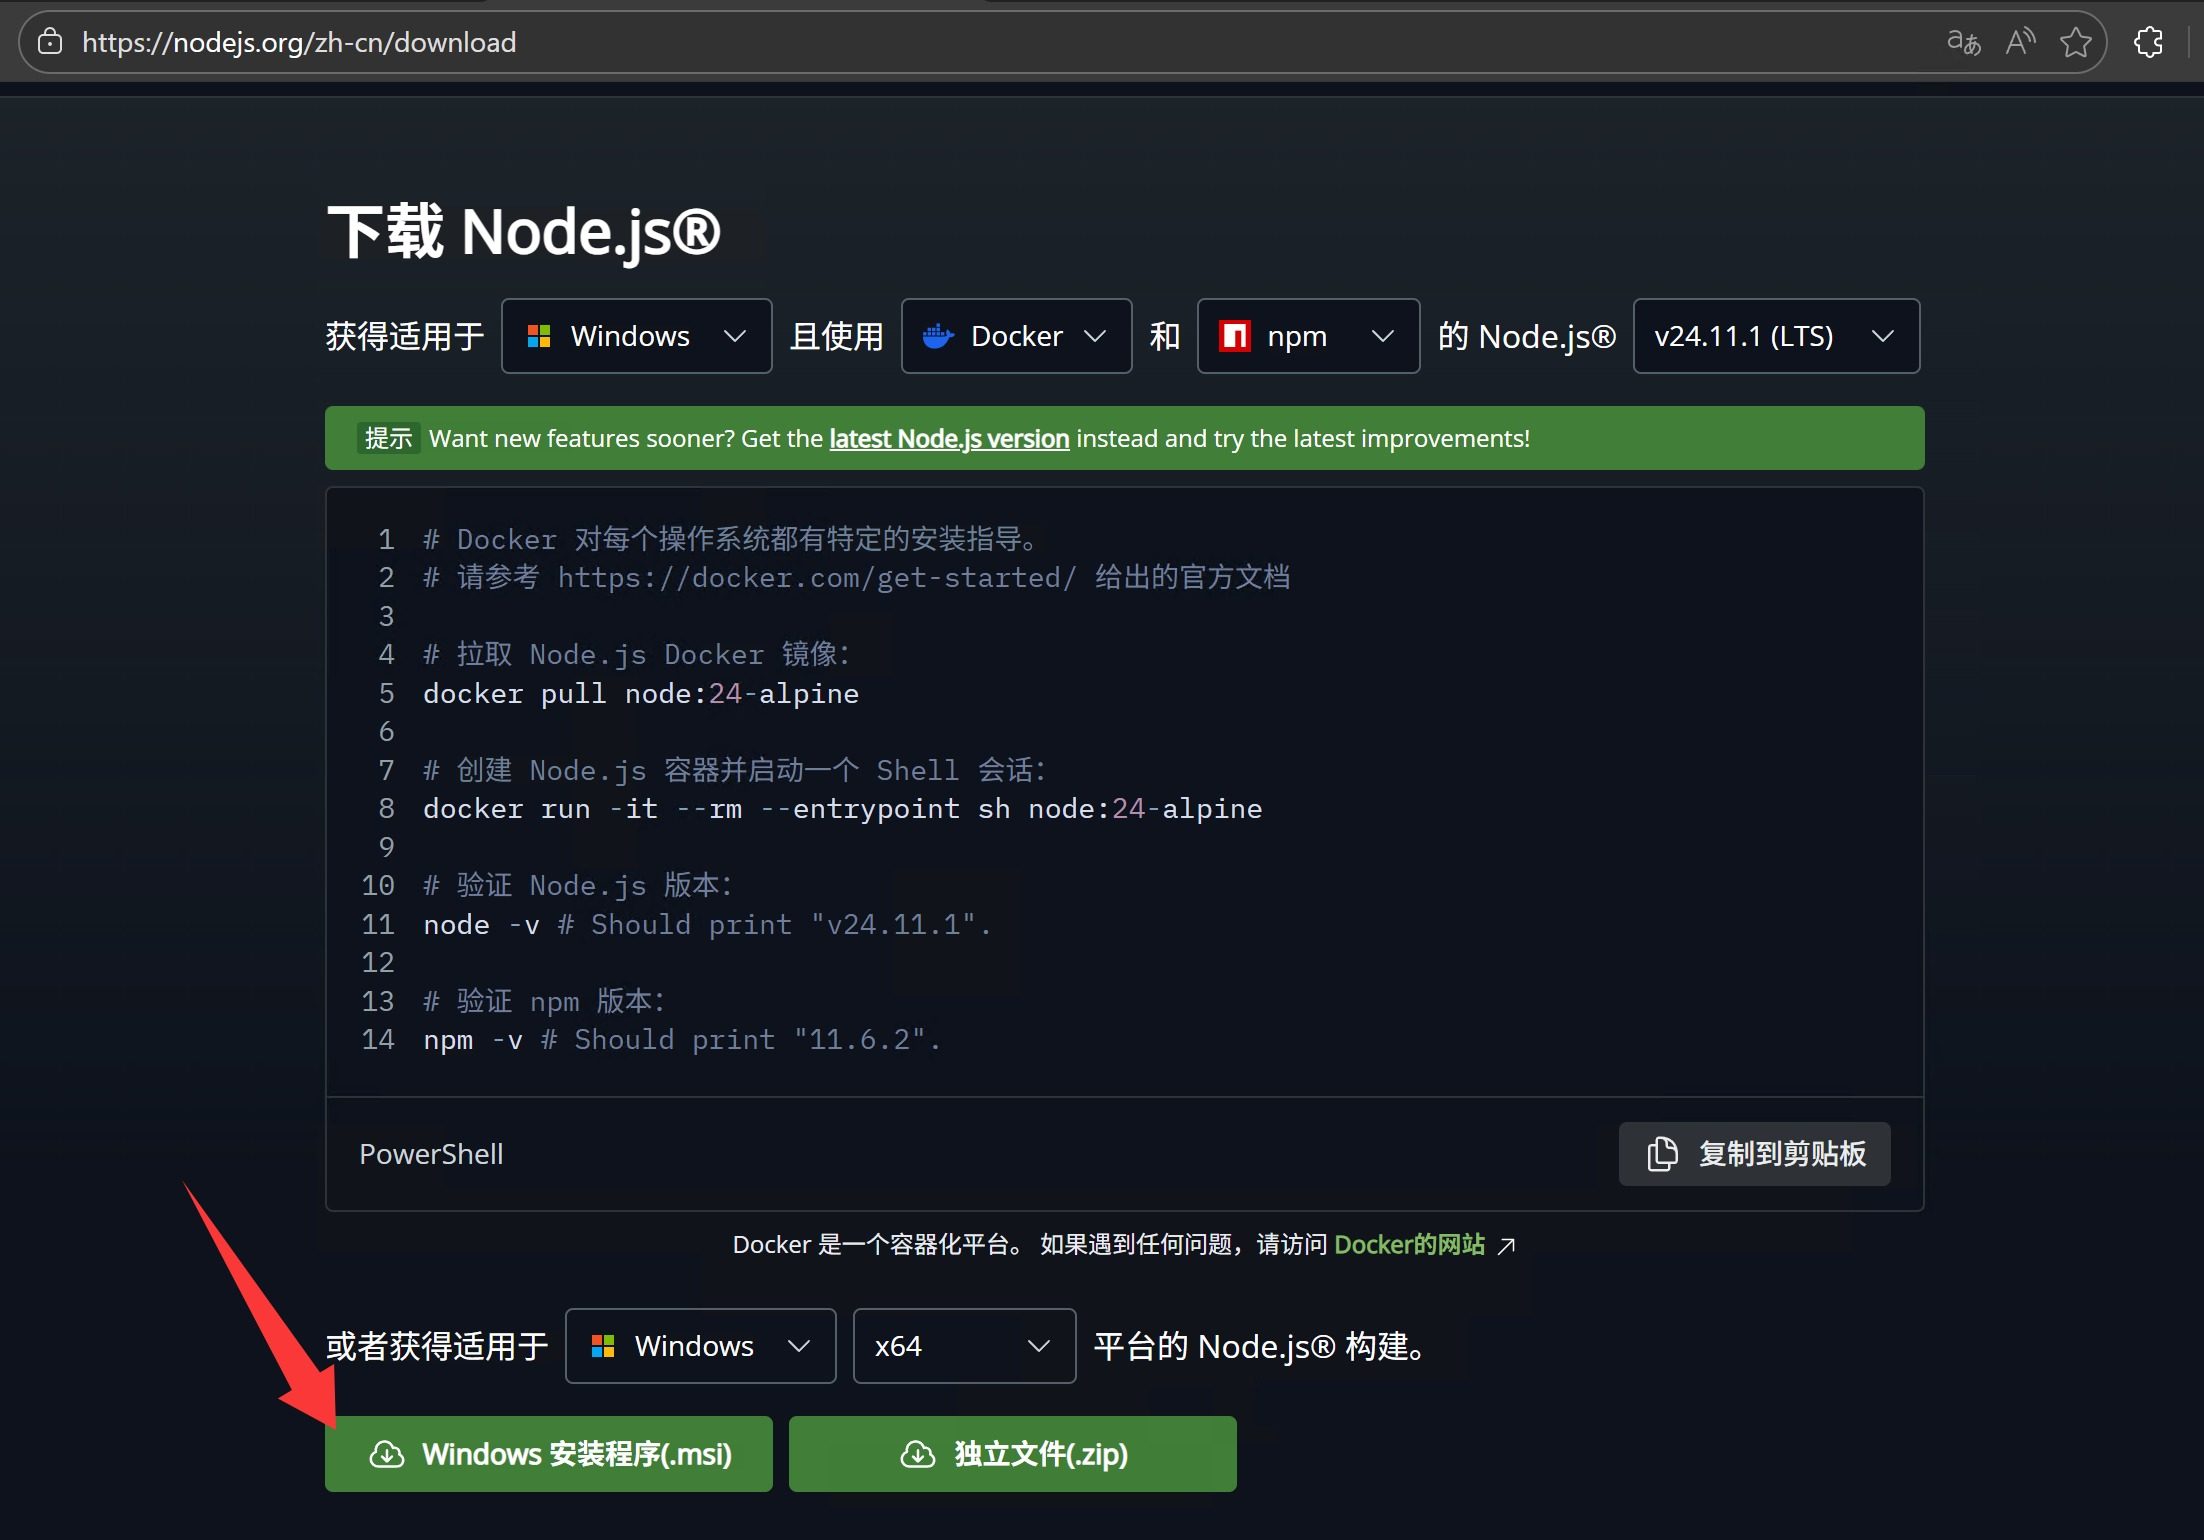Click cloud download icon on zip button
The width and height of the screenshot is (2204, 1540).
click(917, 1454)
